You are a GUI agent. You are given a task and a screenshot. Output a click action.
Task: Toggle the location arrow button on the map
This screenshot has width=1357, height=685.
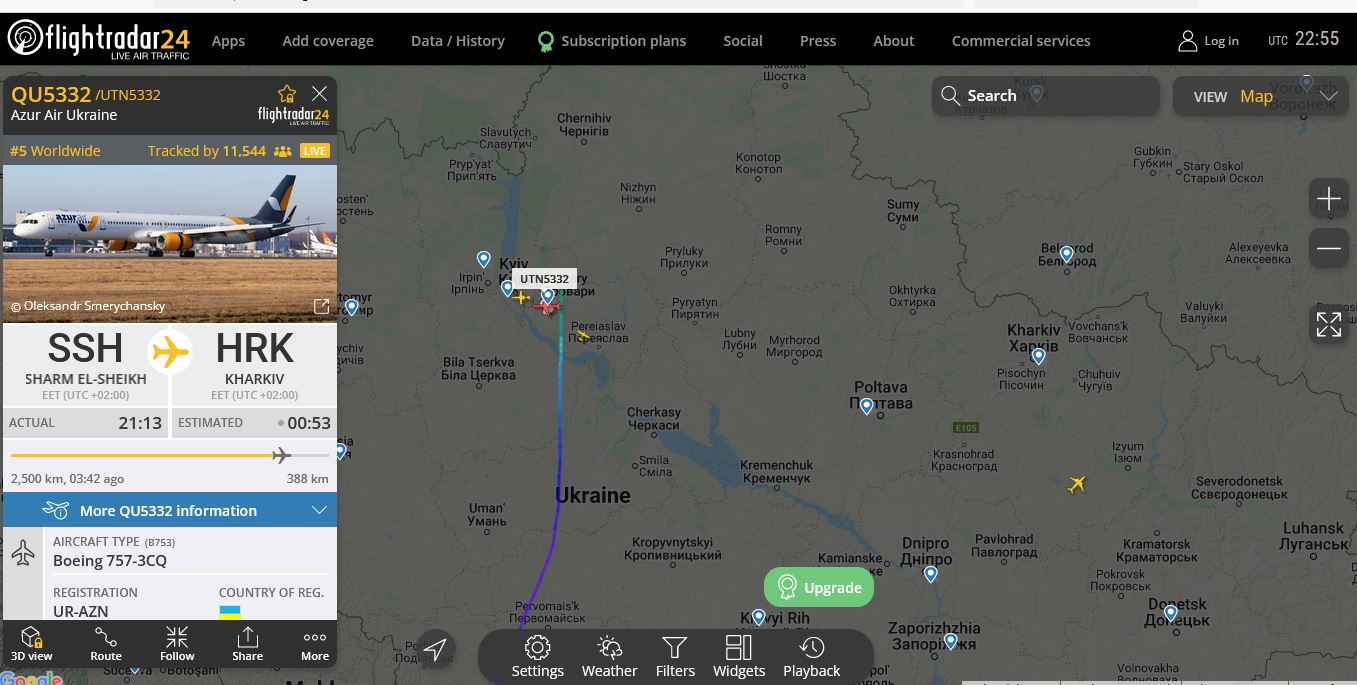coord(435,650)
